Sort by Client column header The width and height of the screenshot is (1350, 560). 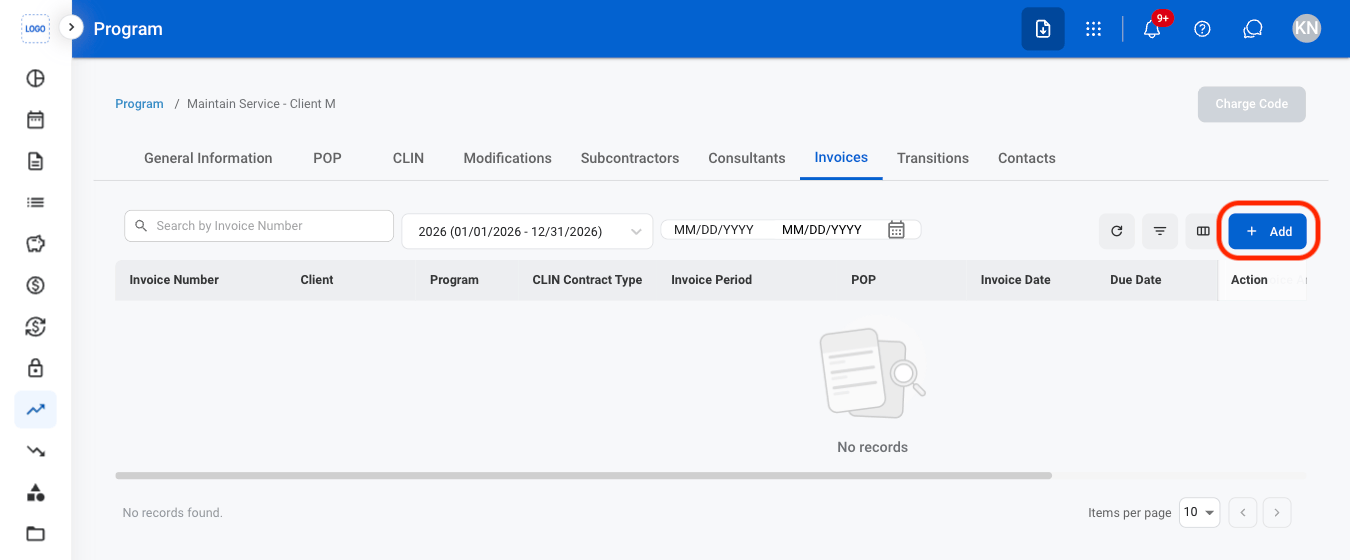pyautogui.click(x=317, y=280)
